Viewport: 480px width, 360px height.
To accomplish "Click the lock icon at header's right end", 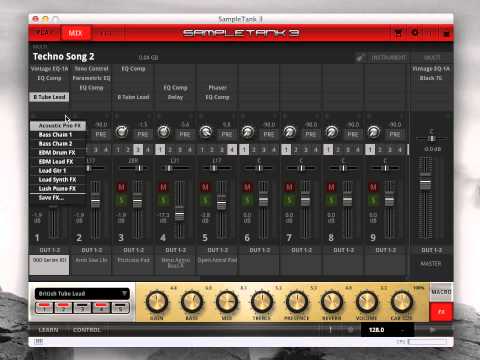I will (446, 33).
